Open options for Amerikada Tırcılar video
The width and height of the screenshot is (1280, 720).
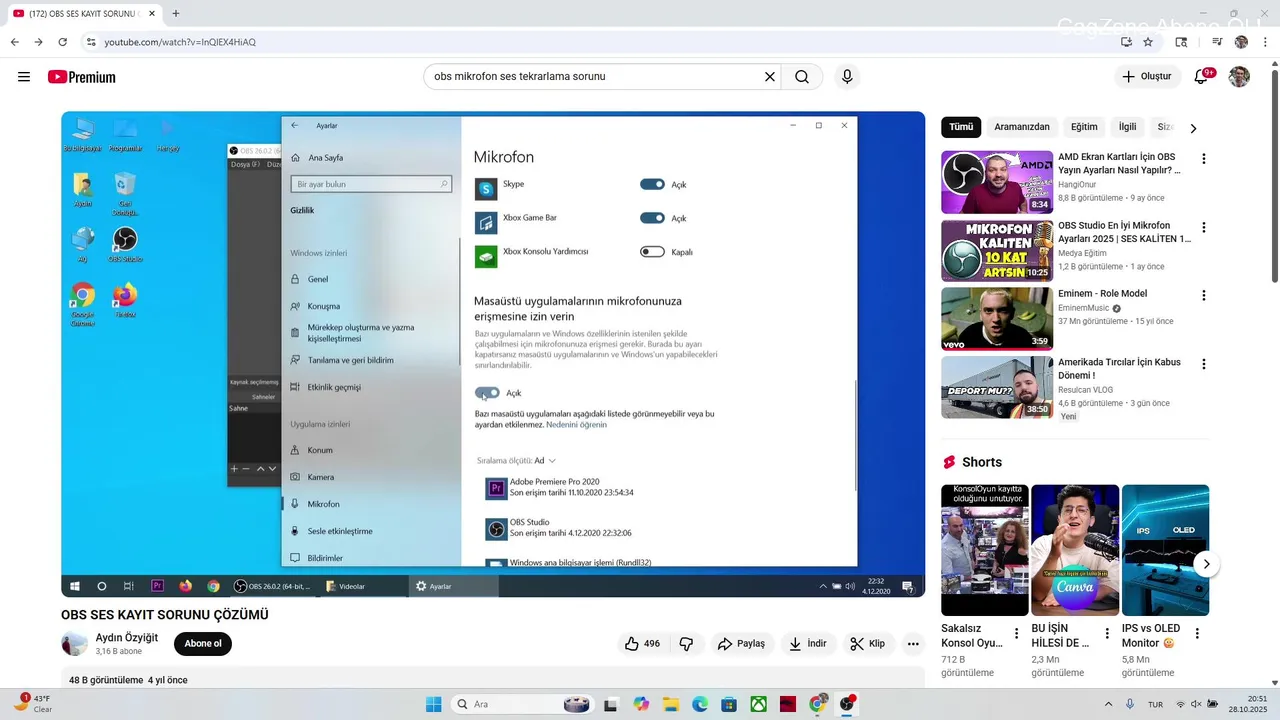(x=1204, y=364)
